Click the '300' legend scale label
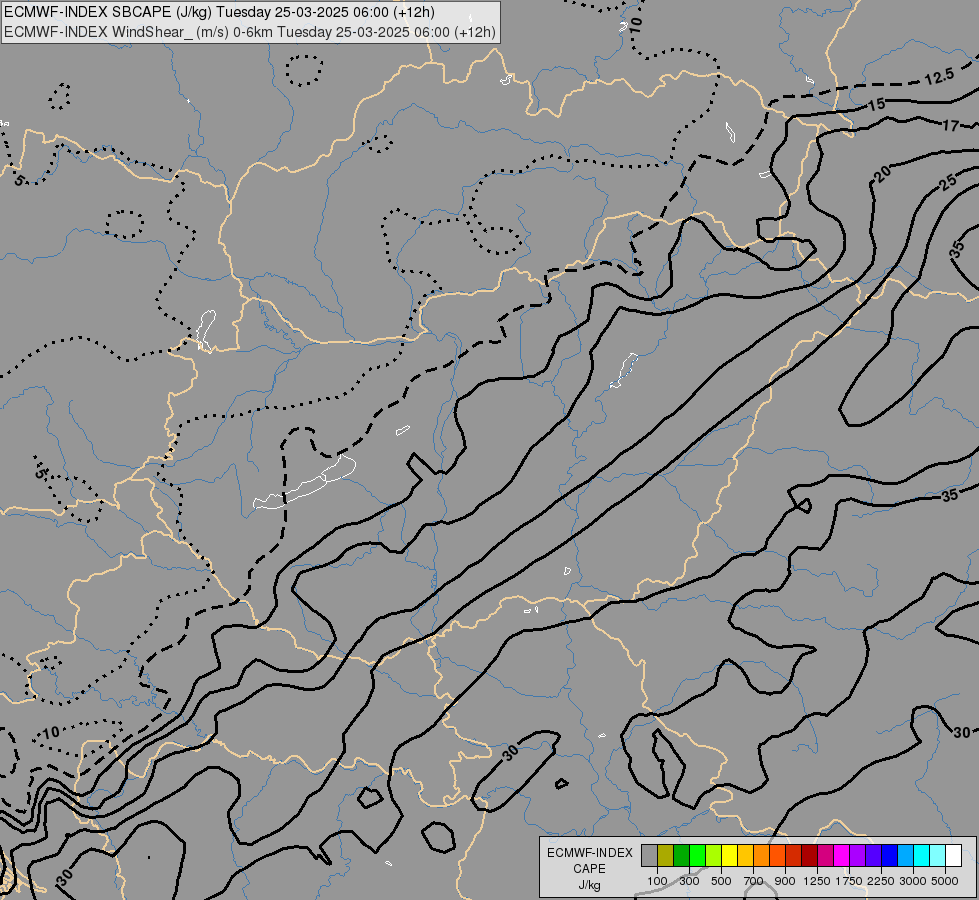 689,881
